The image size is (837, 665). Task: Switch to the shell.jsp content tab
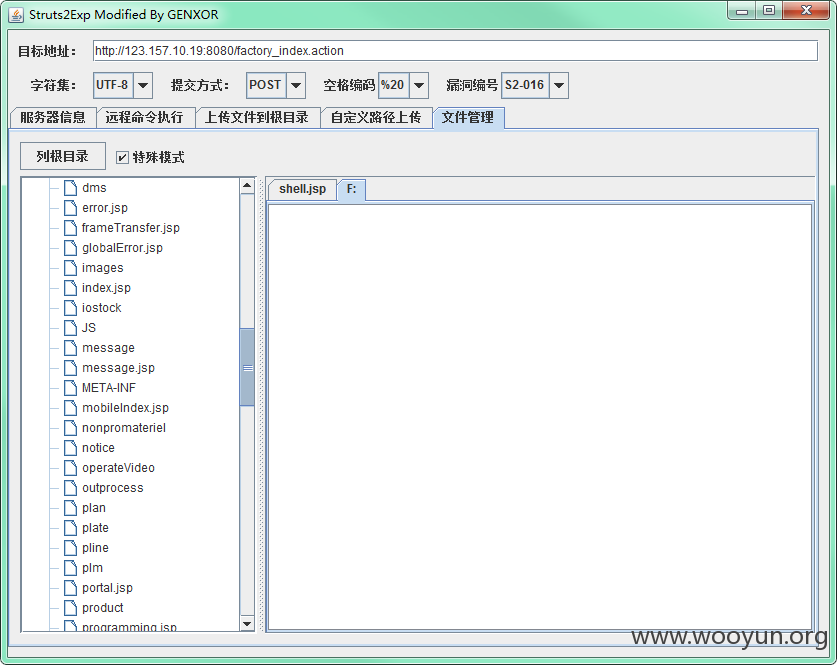[x=302, y=189]
